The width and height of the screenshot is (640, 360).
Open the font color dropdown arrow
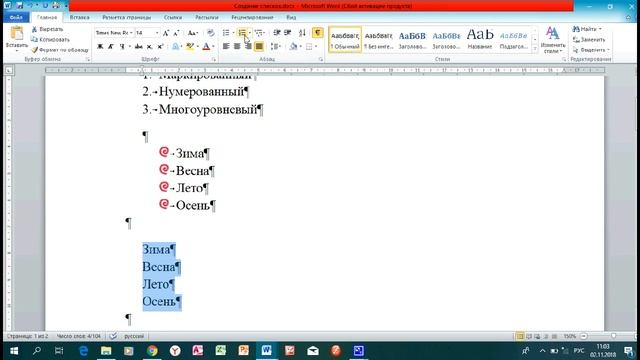213,47
